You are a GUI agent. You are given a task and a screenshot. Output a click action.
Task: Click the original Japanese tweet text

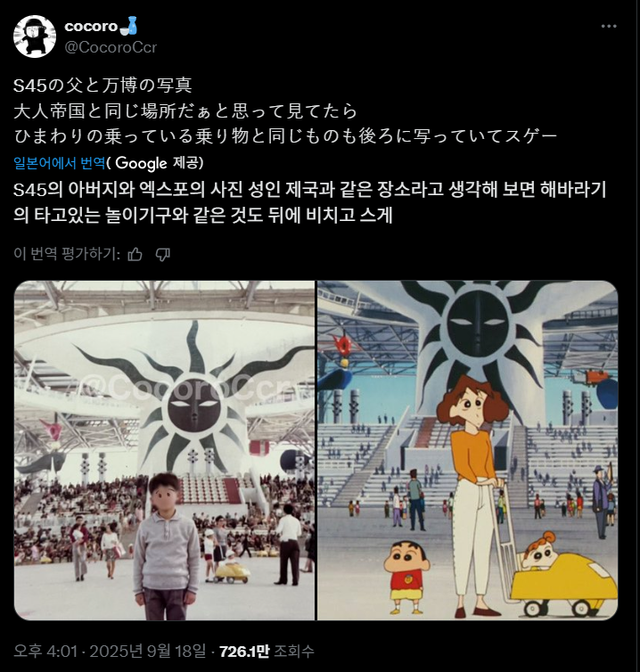coord(285,111)
